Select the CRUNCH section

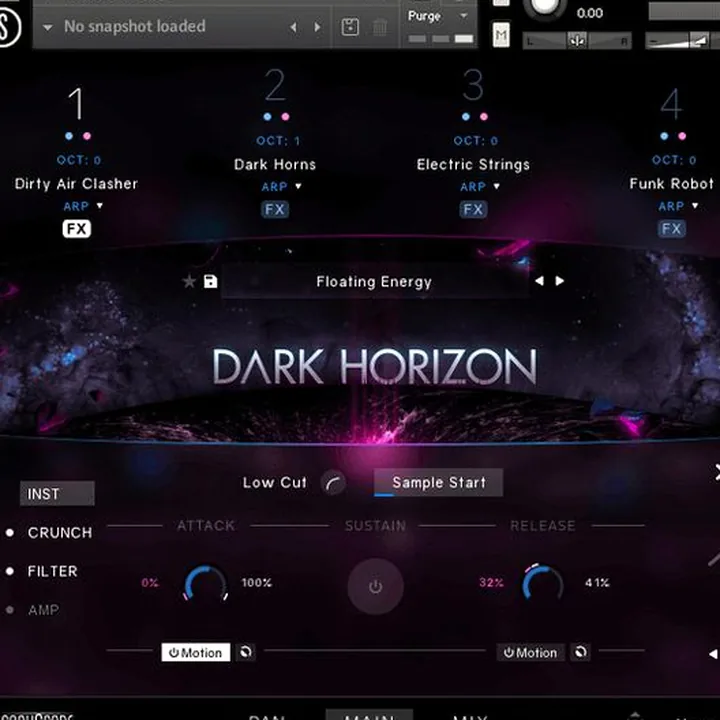point(60,533)
